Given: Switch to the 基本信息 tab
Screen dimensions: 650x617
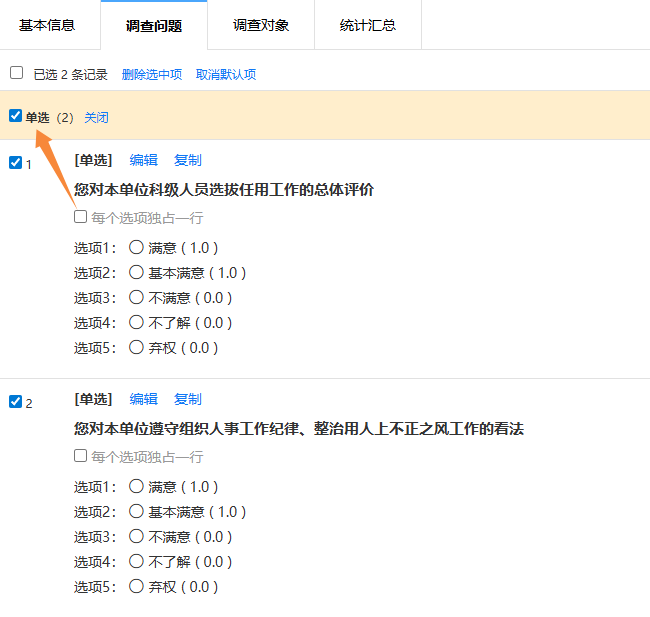Looking at the screenshot, I should click(47, 25).
